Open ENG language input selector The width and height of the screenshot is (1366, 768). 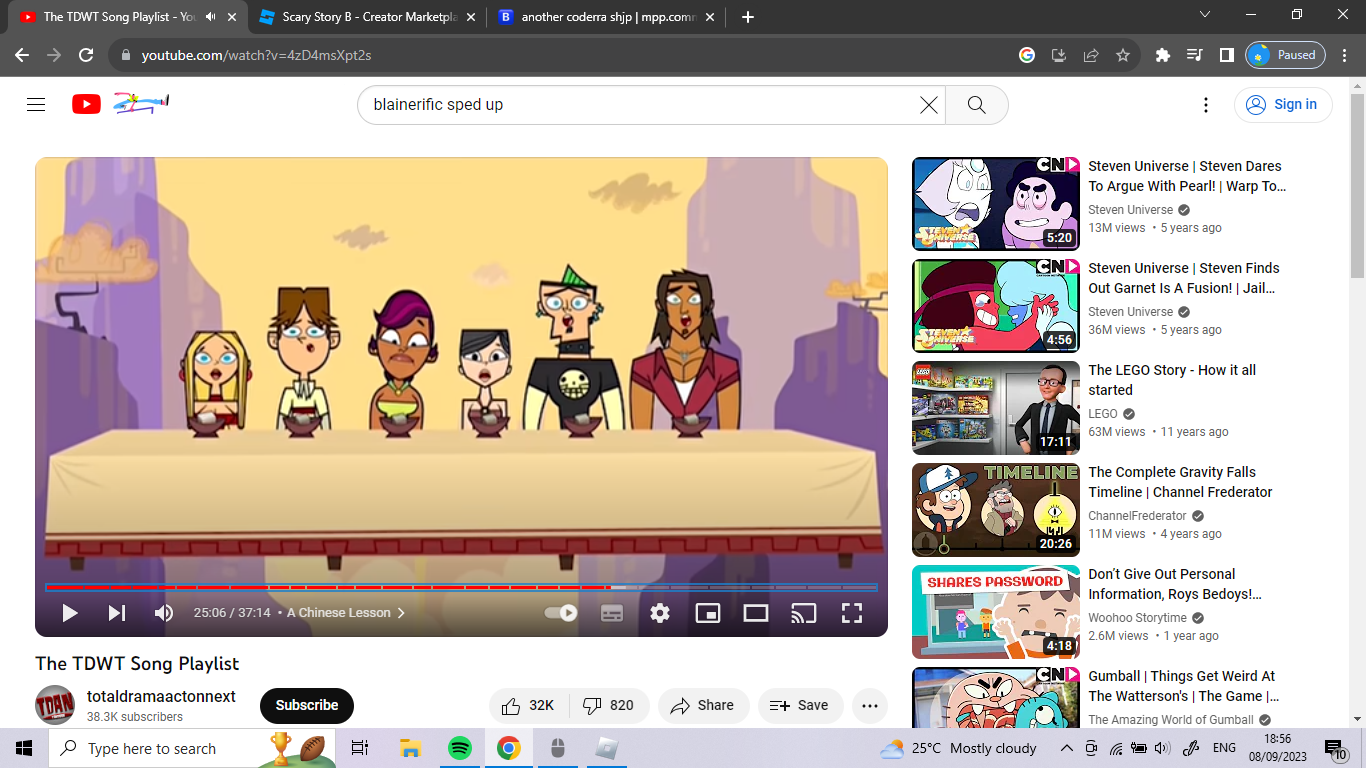(x=1224, y=748)
